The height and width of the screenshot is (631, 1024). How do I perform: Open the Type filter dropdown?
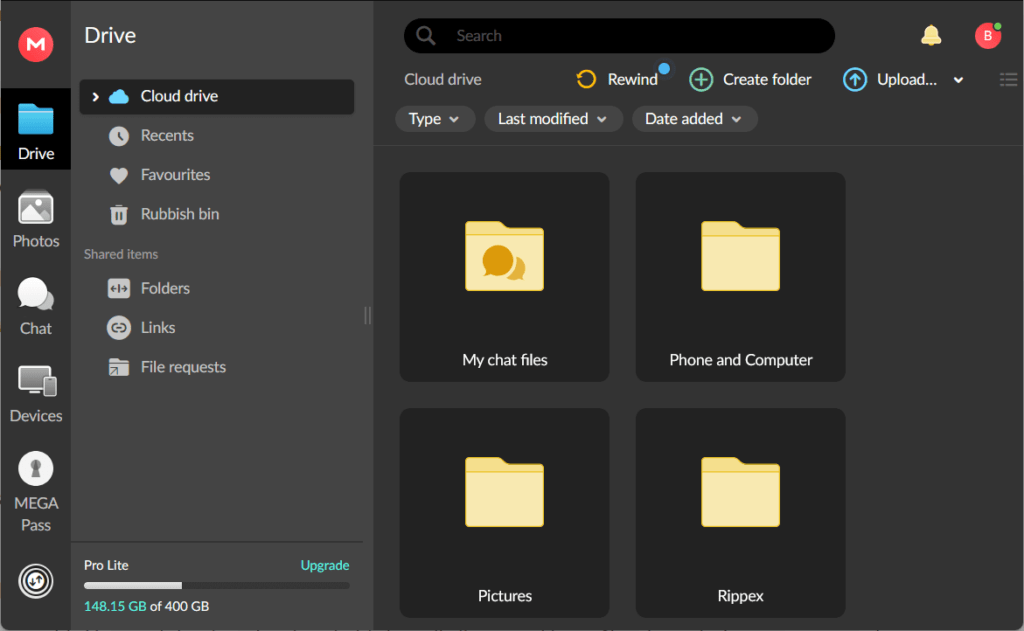(x=434, y=119)
